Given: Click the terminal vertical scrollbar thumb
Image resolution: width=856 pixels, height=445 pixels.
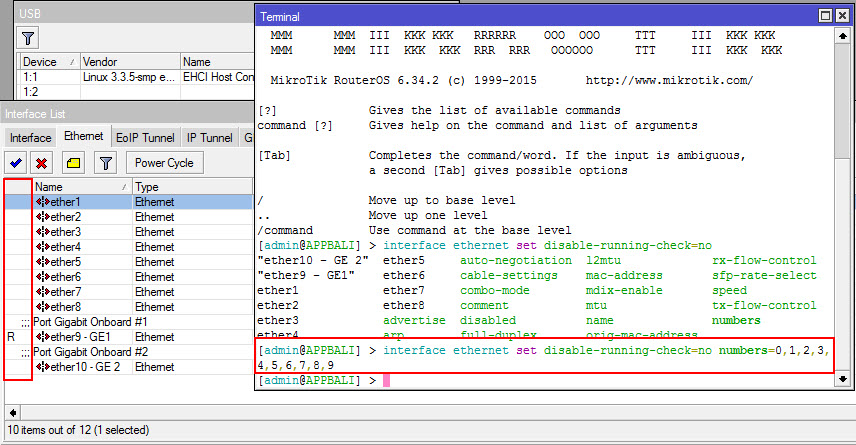Looking at the screenshot, I should 842,101.
